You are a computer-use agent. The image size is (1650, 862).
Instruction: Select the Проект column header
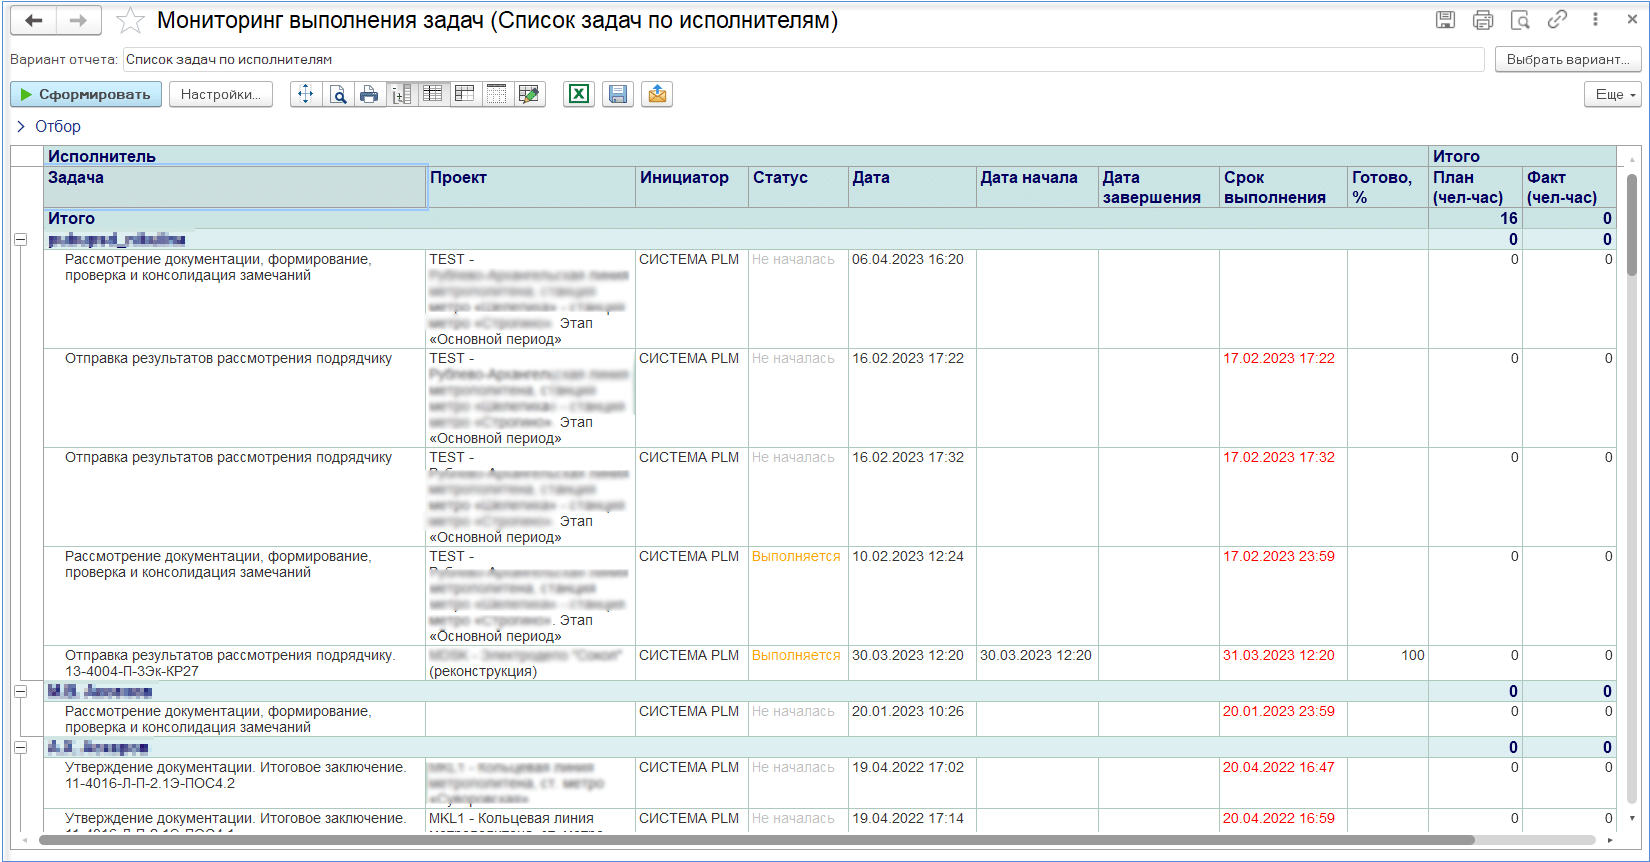click(530, 187)
